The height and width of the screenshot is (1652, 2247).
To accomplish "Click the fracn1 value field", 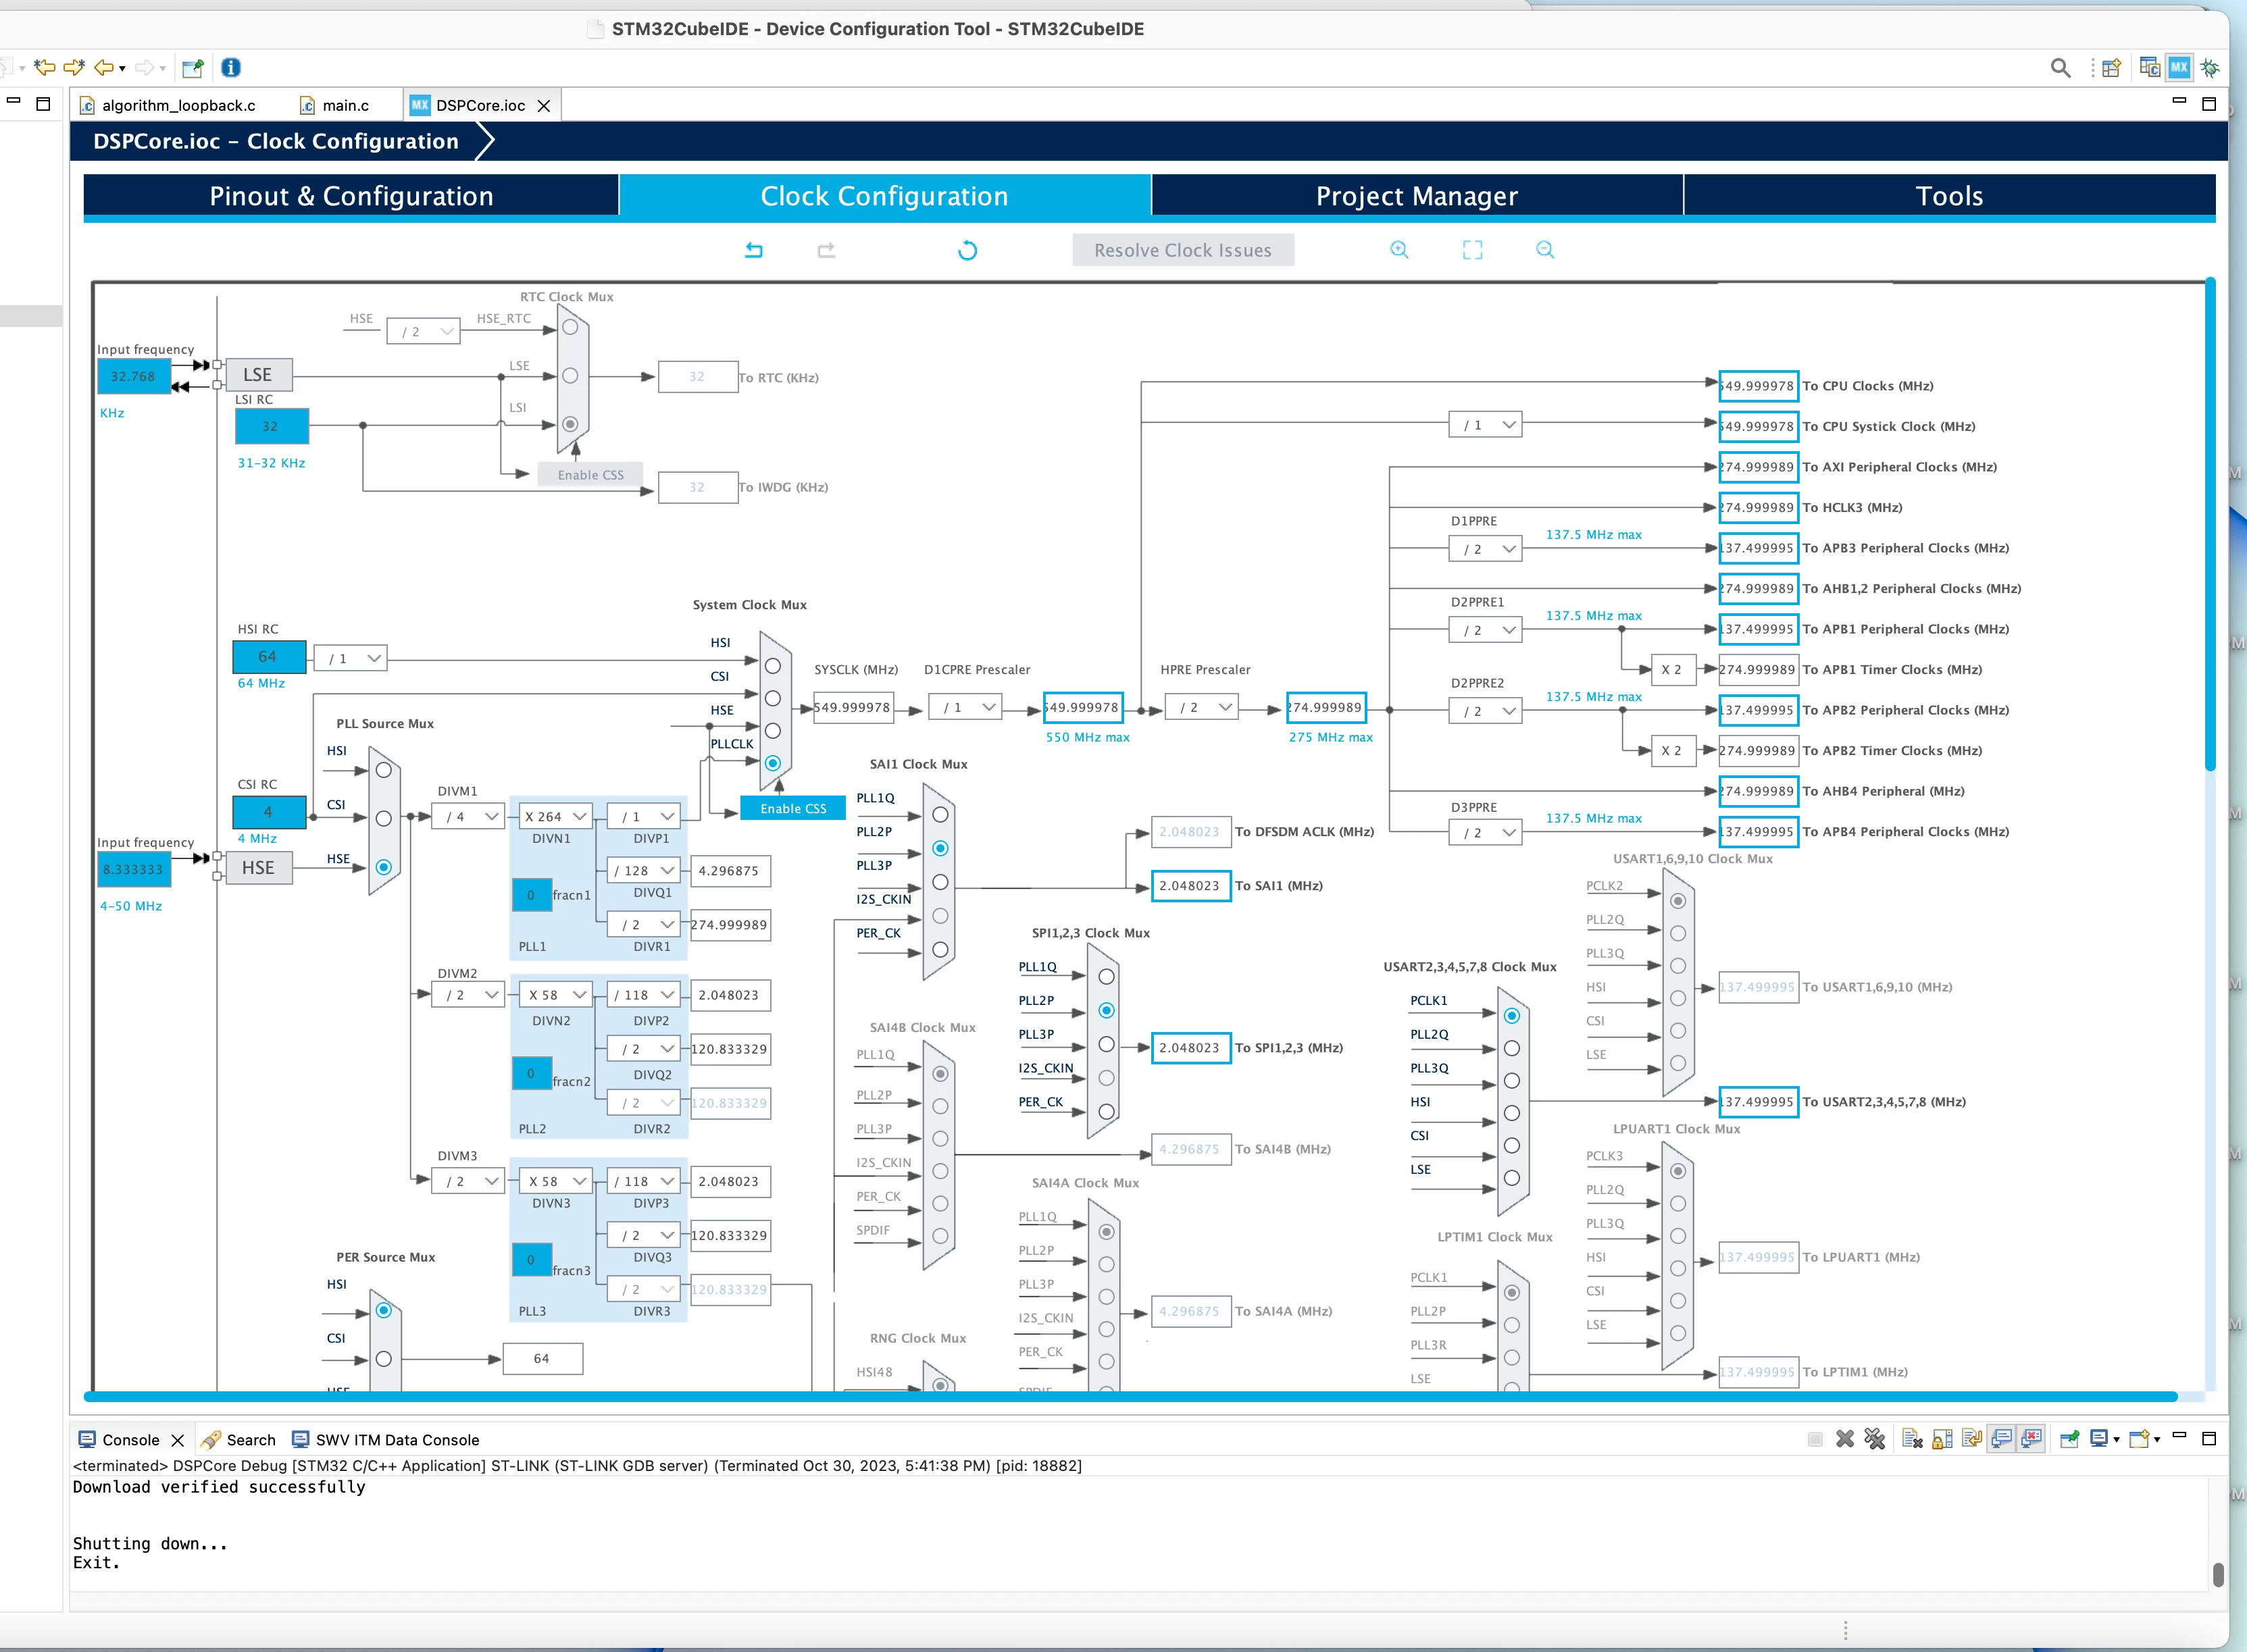I will tap(531, 895).
